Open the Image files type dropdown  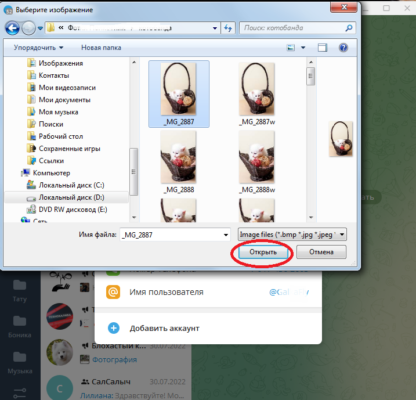tap(292, 234)
